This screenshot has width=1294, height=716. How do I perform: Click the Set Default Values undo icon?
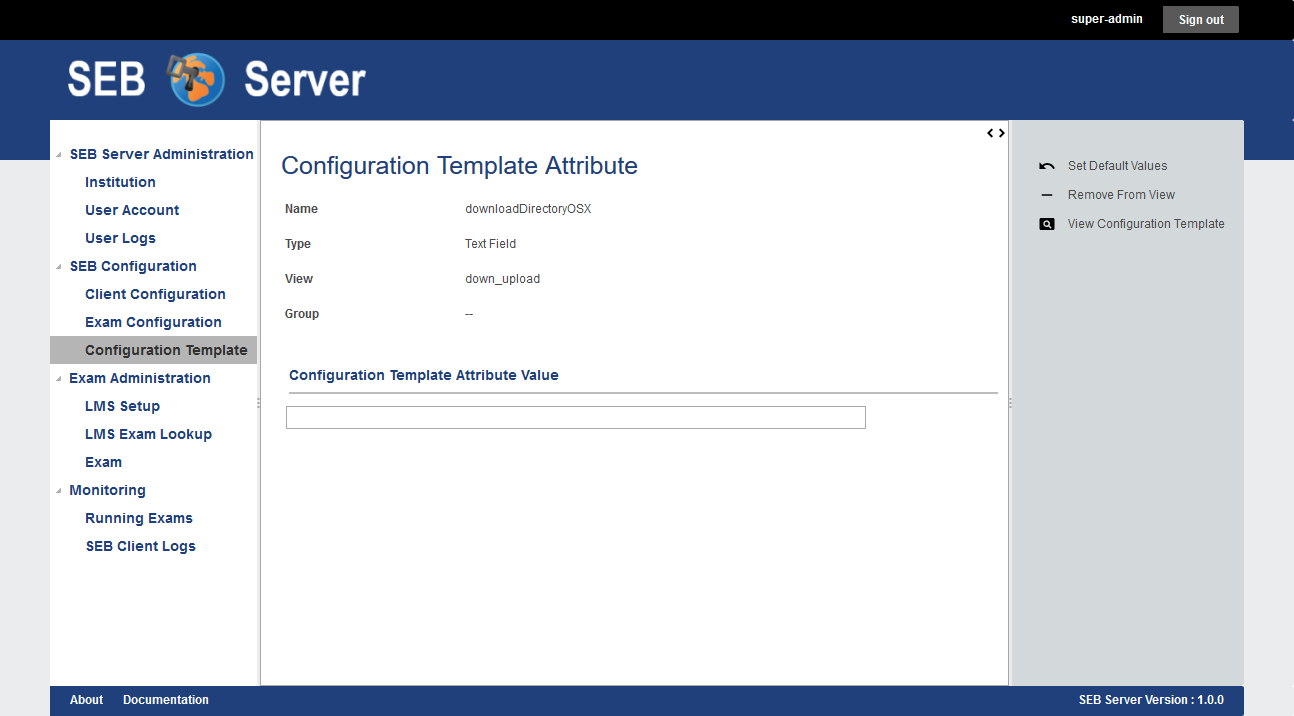[x=1047, y=166]
